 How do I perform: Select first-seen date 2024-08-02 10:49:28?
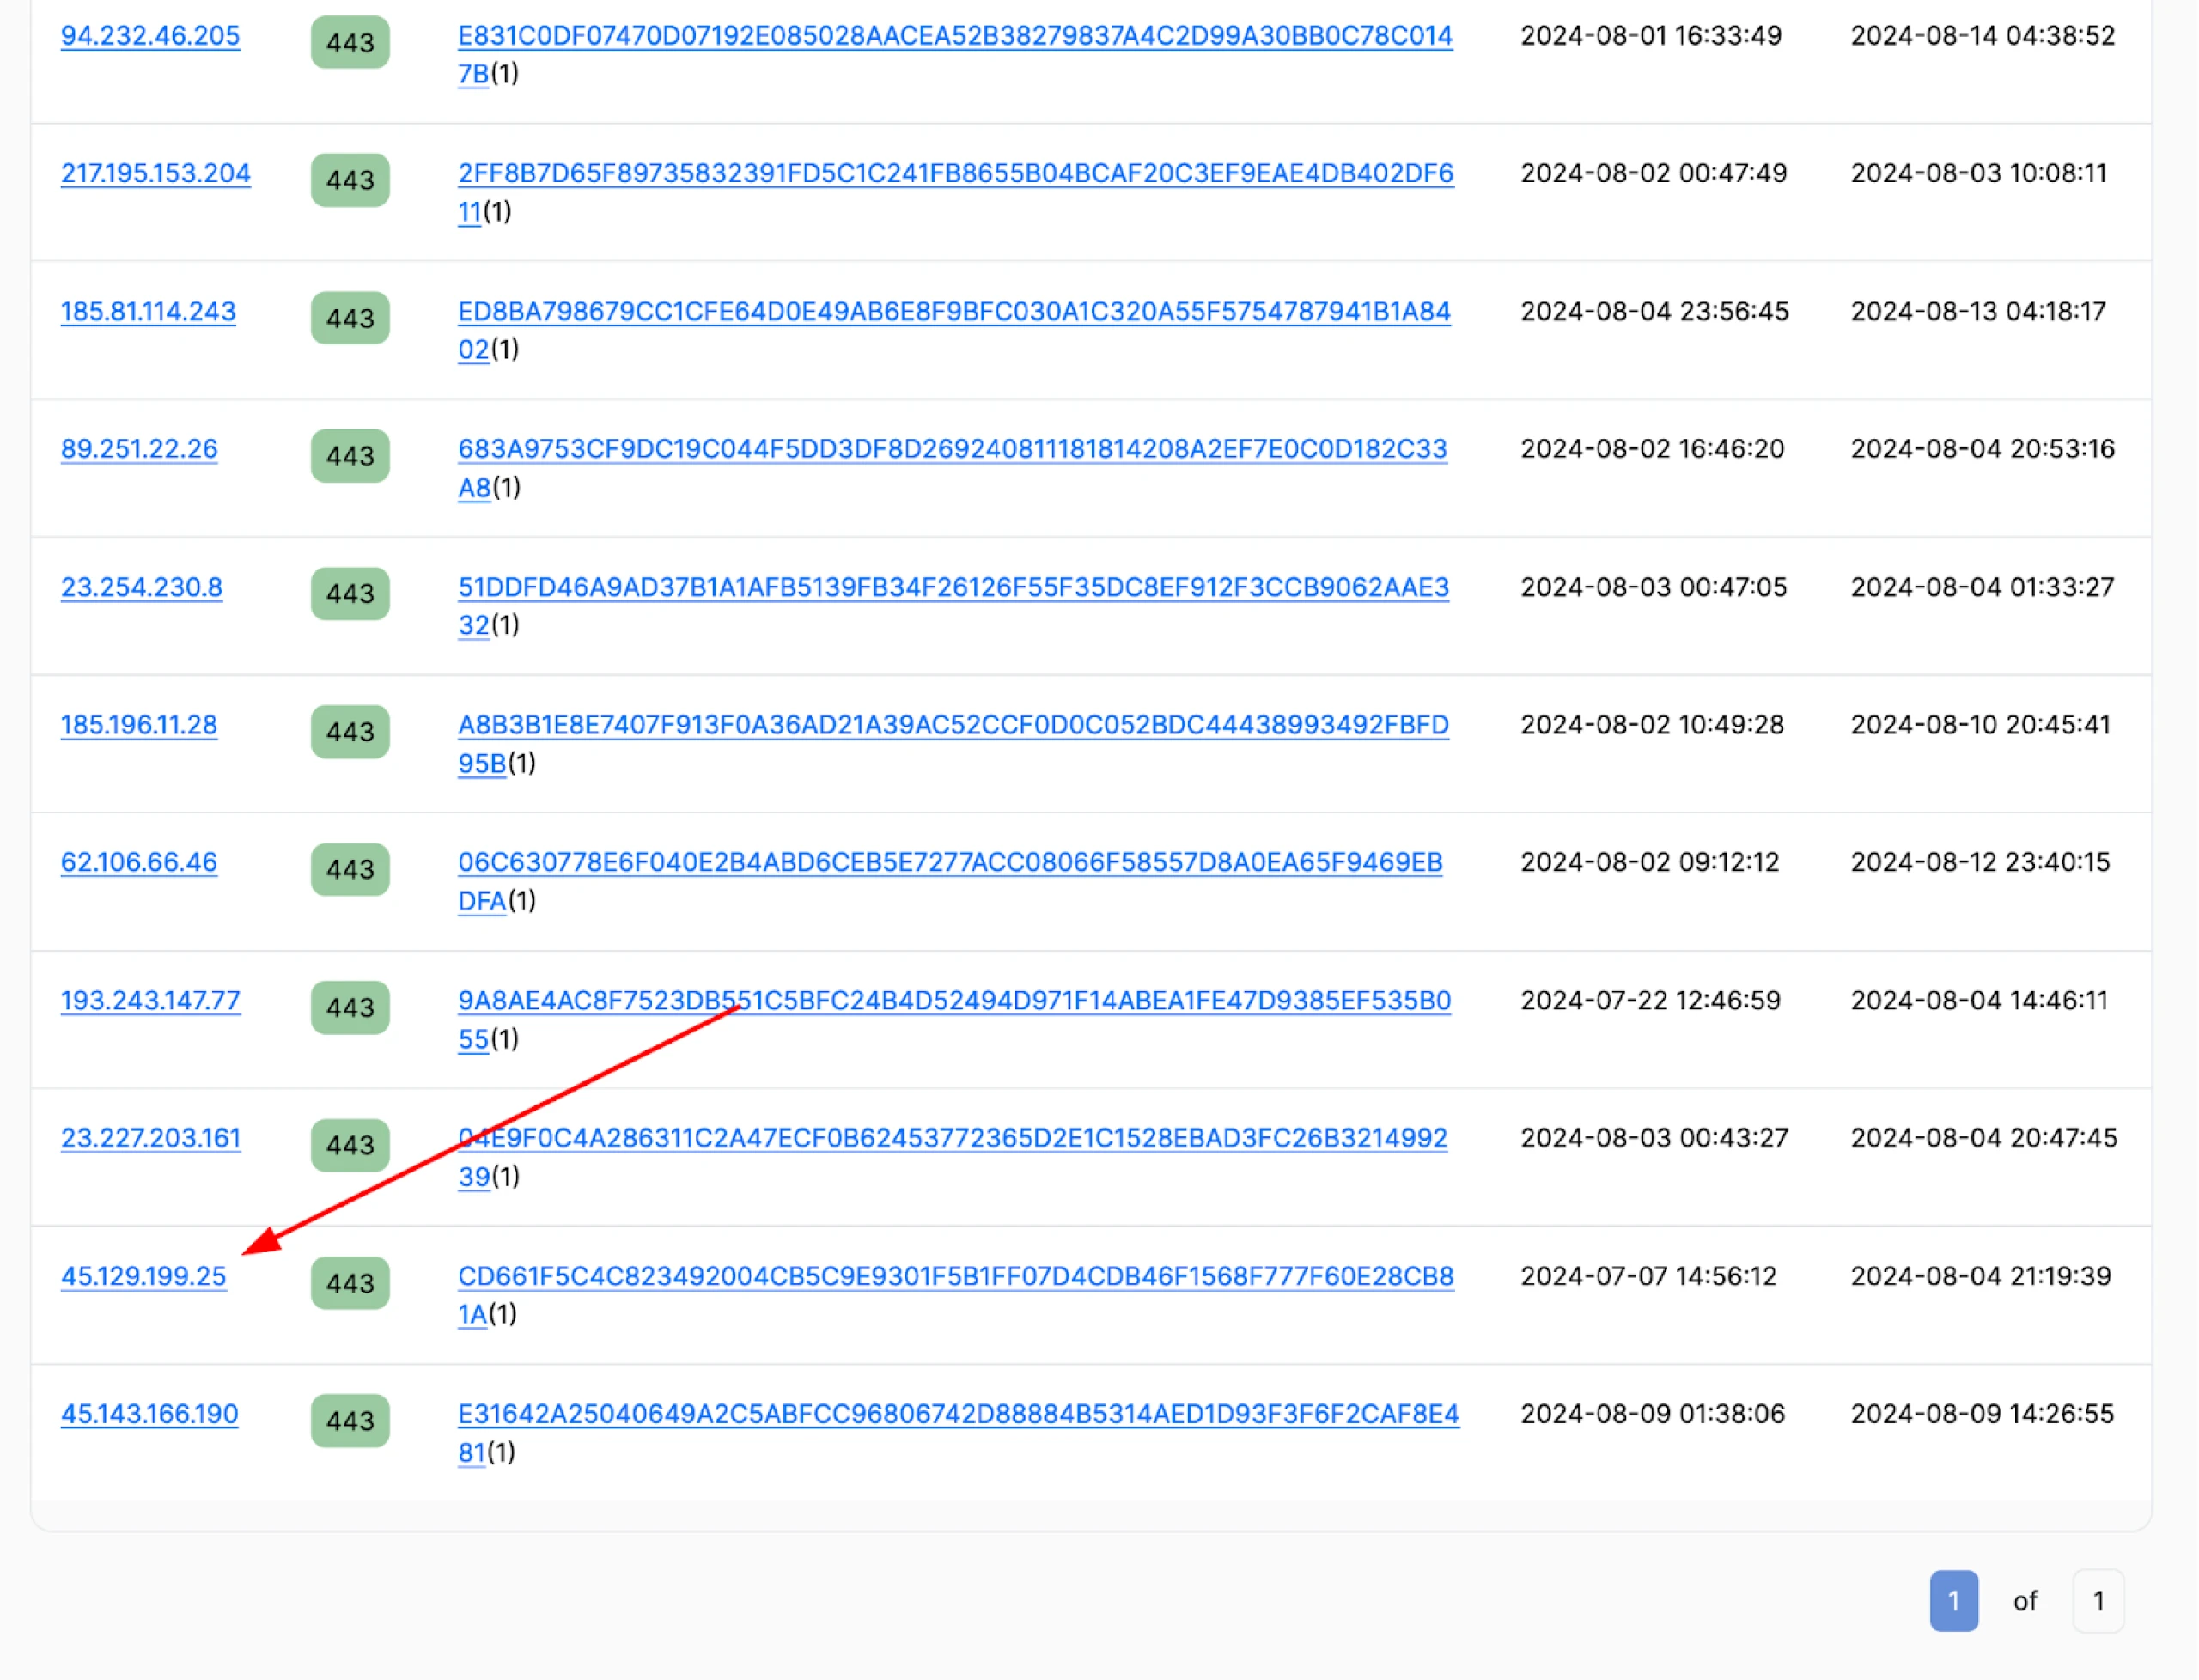coord(1653,725)
